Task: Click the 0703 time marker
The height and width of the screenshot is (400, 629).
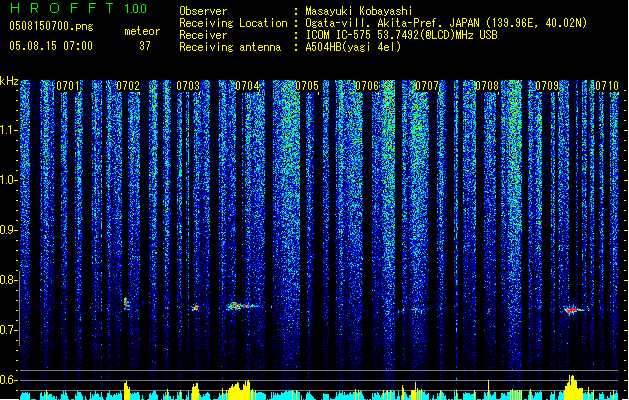Action: click(188, 86)
